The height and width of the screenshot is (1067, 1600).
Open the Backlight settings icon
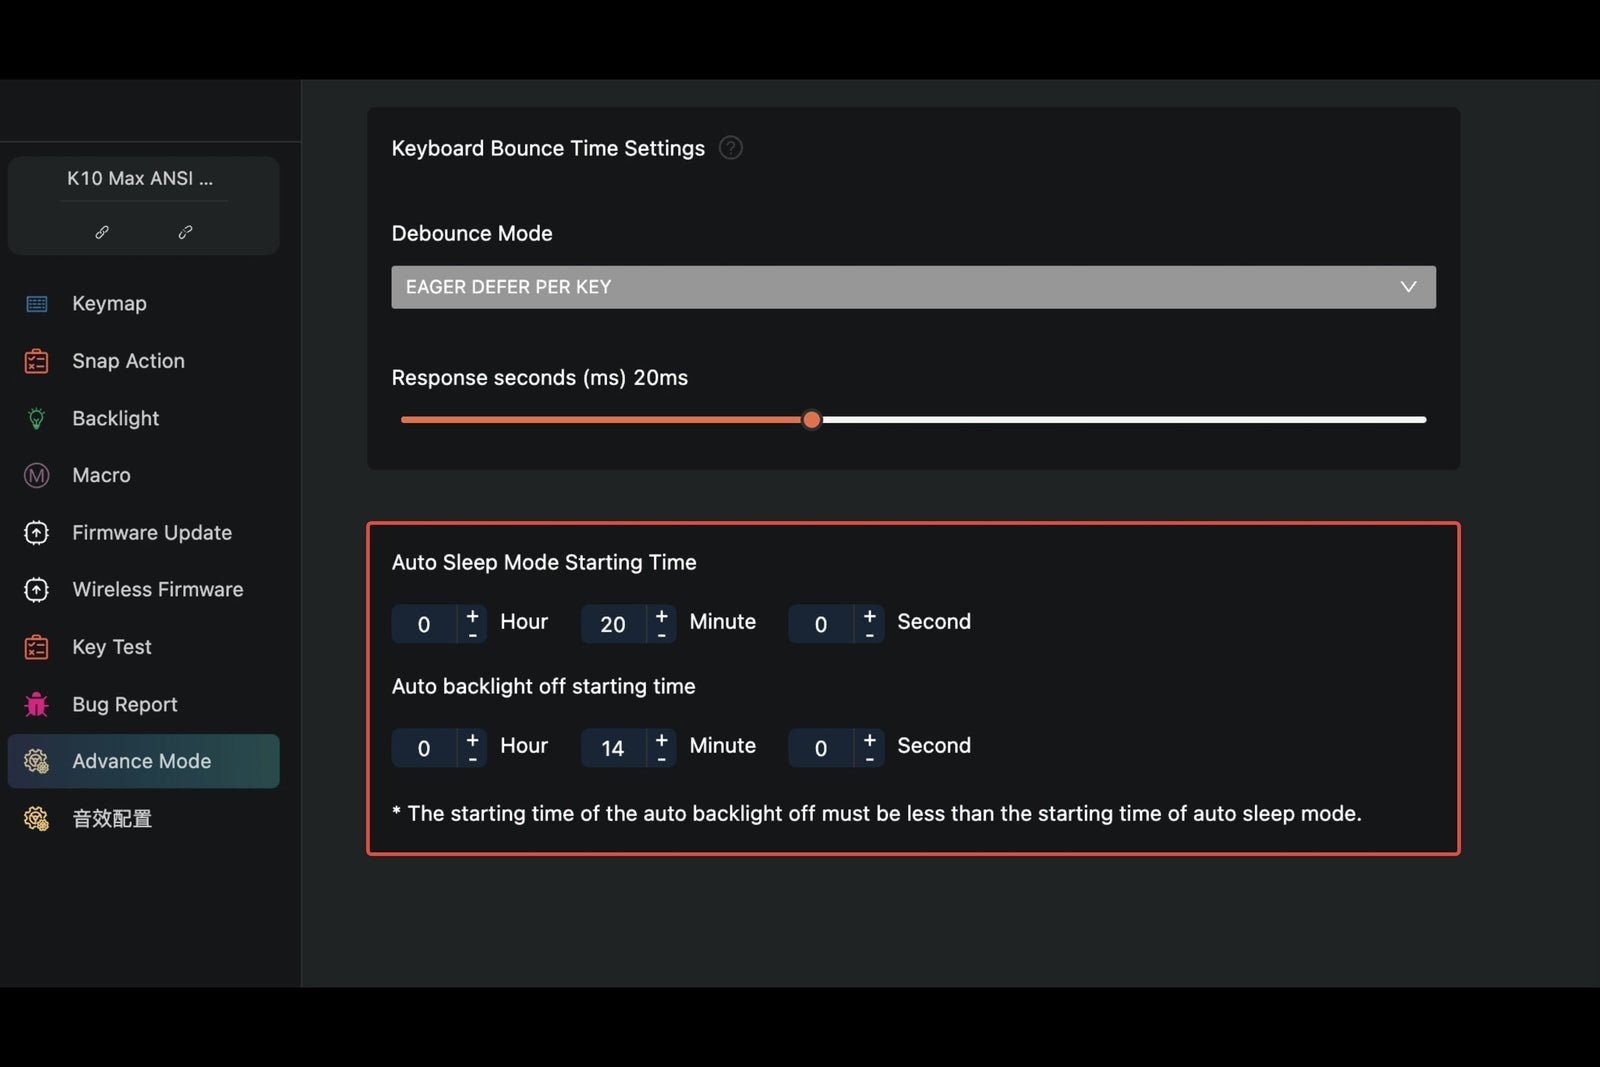point(36,418)
